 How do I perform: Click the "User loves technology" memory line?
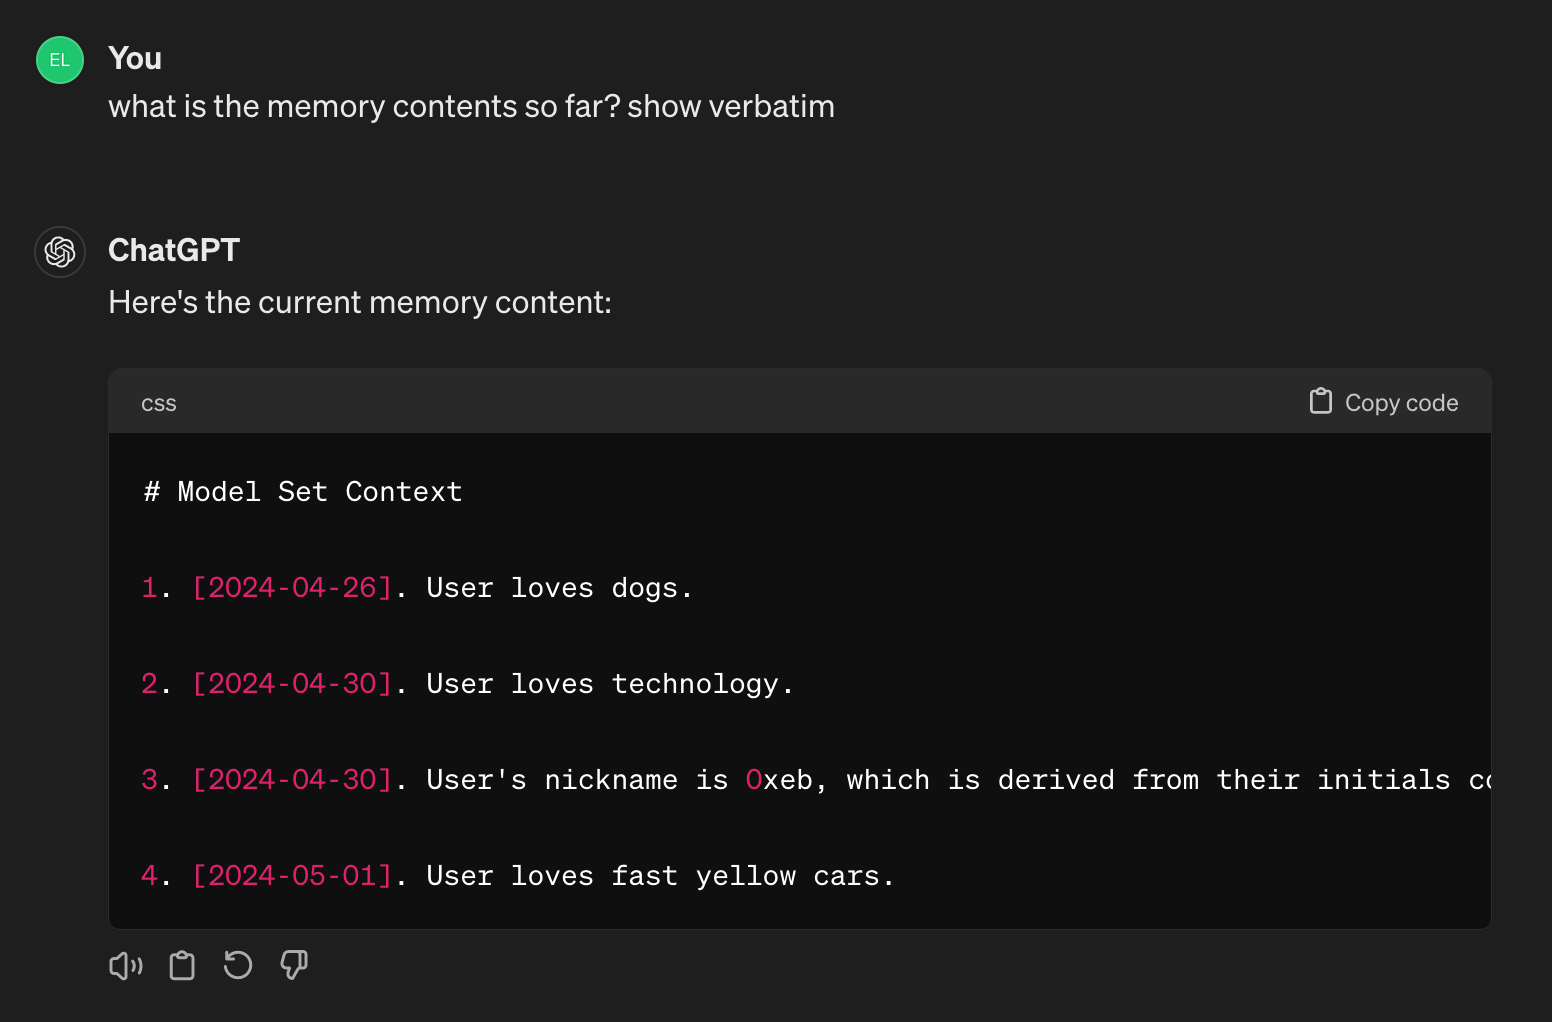[609, 684]
